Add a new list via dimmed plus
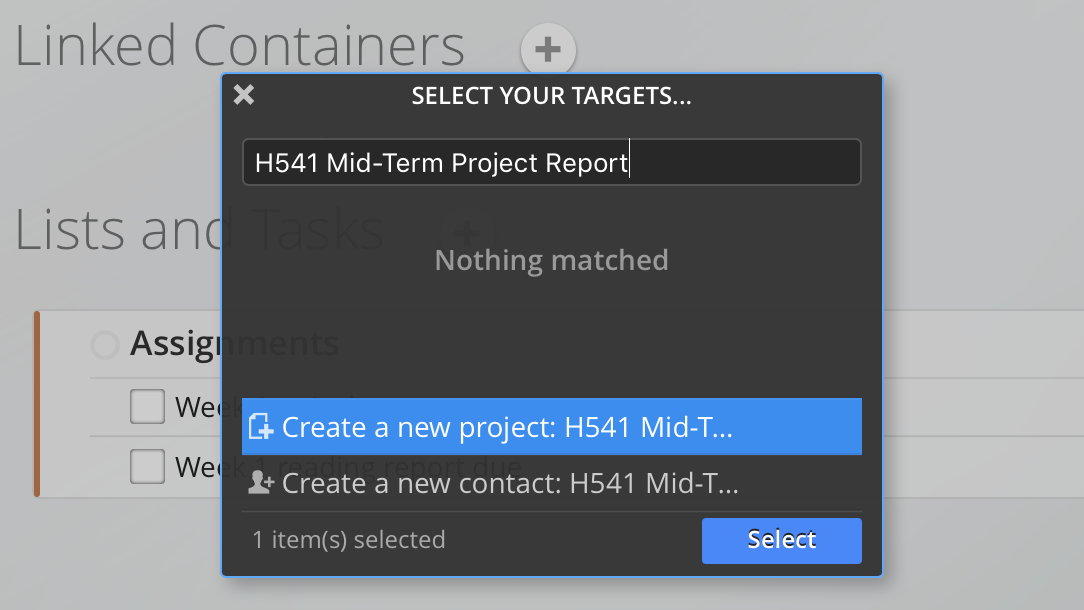 467,232
